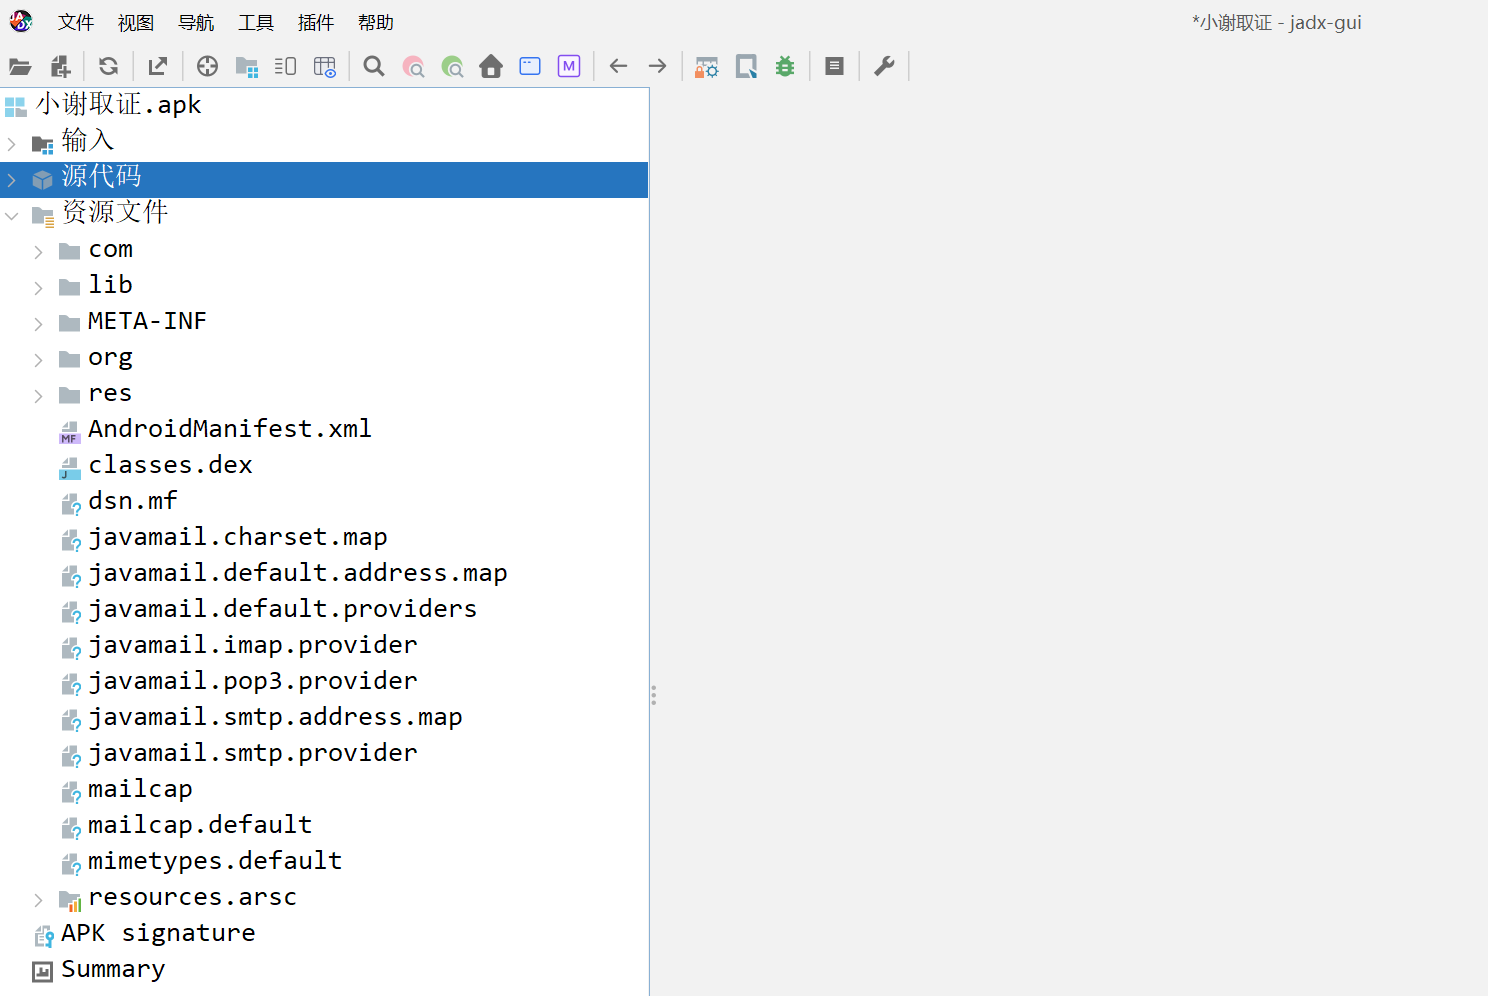Click the home main activity icon
Image resolution: width=1488 pixels, height=996 pixels.
(491, 67)
